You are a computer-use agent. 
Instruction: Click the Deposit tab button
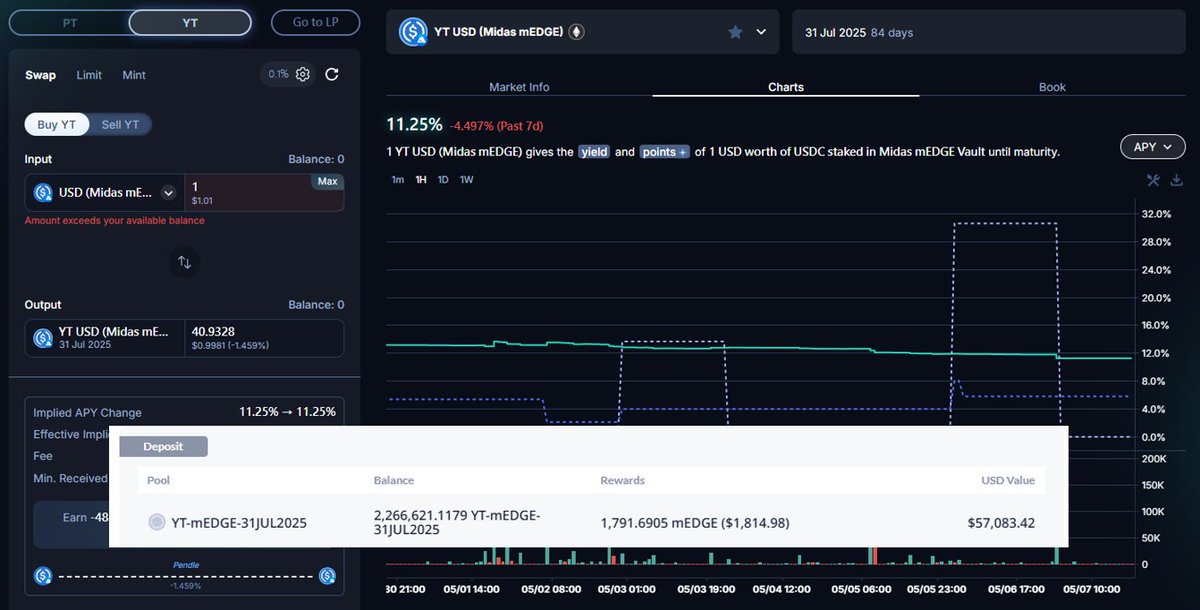point(163,446)
